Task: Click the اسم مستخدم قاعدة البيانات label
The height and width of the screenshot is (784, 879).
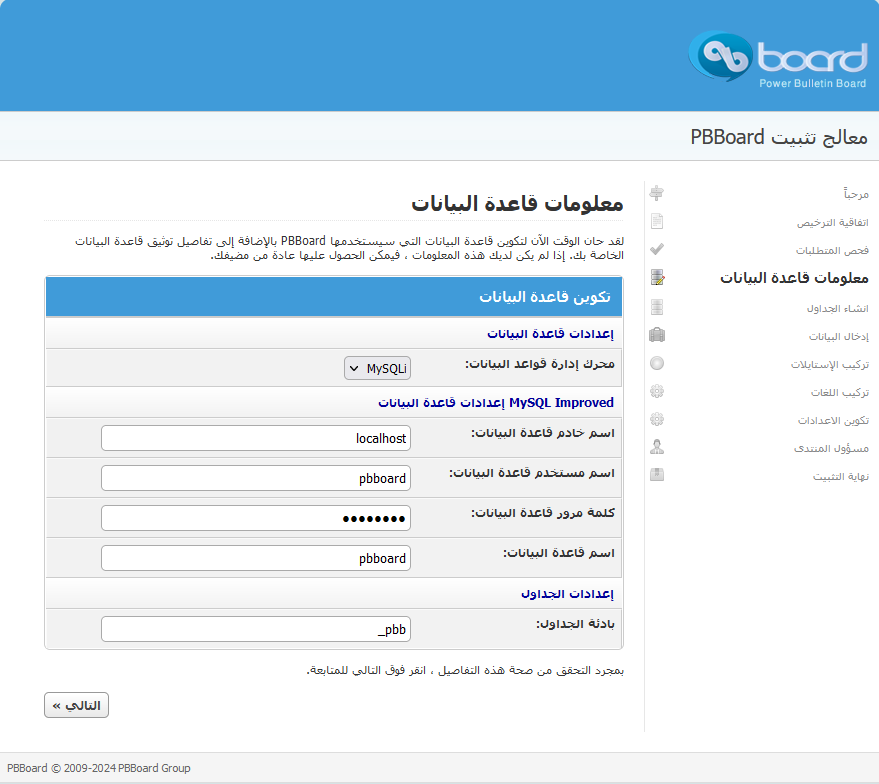Action: 531,474
